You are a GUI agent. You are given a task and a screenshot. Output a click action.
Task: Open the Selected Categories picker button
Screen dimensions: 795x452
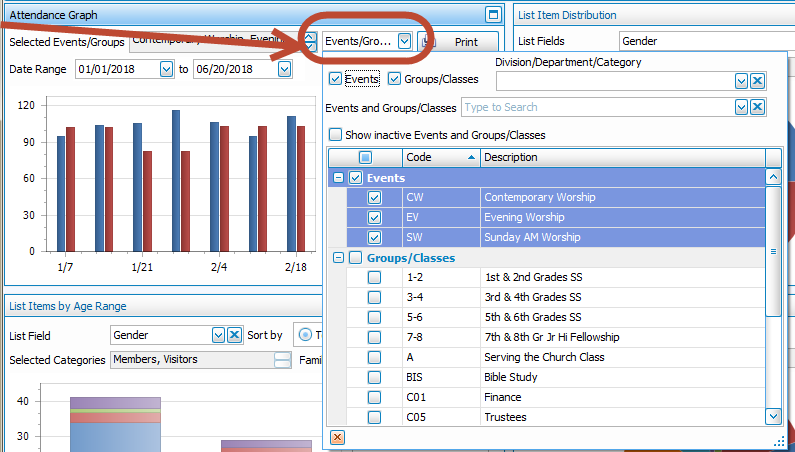(282, 360)
